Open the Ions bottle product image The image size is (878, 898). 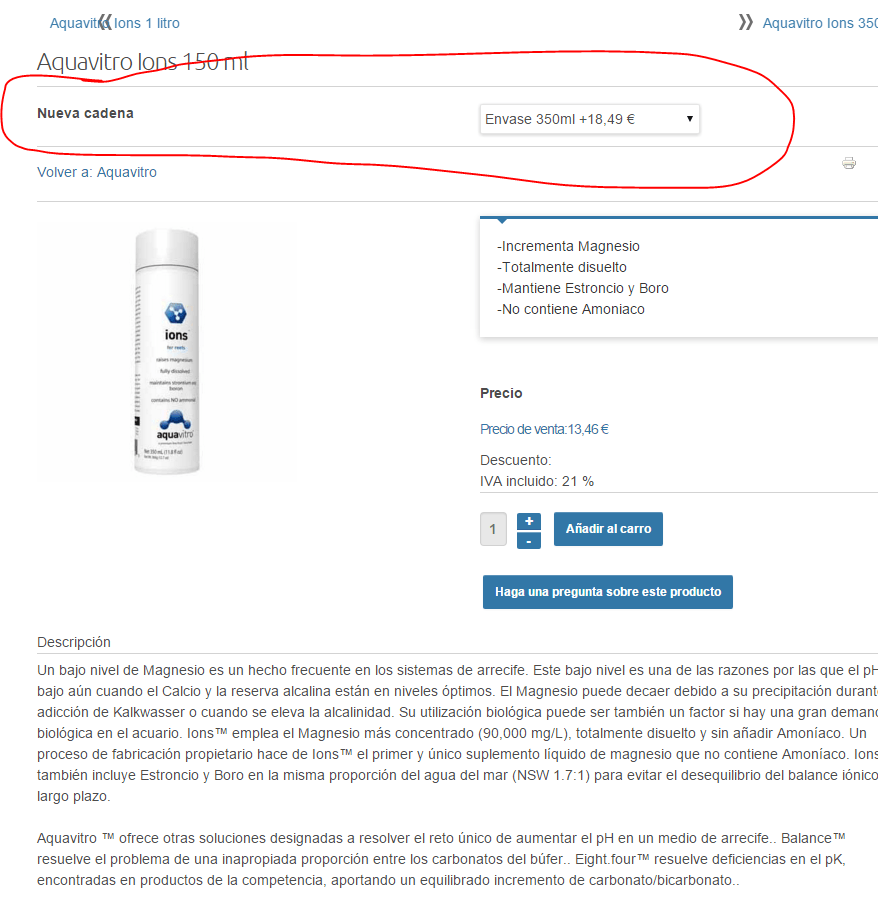point(167,352)
